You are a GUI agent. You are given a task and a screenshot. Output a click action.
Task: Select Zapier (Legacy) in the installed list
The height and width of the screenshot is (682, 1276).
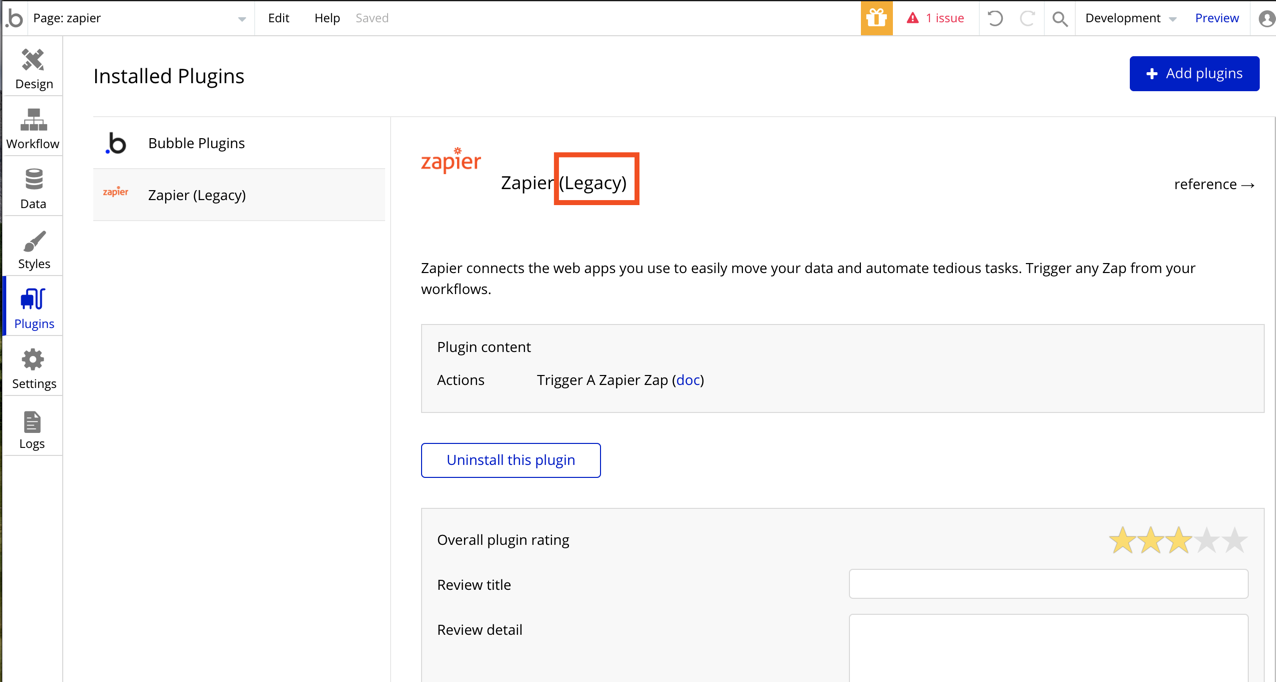point(239,195)
